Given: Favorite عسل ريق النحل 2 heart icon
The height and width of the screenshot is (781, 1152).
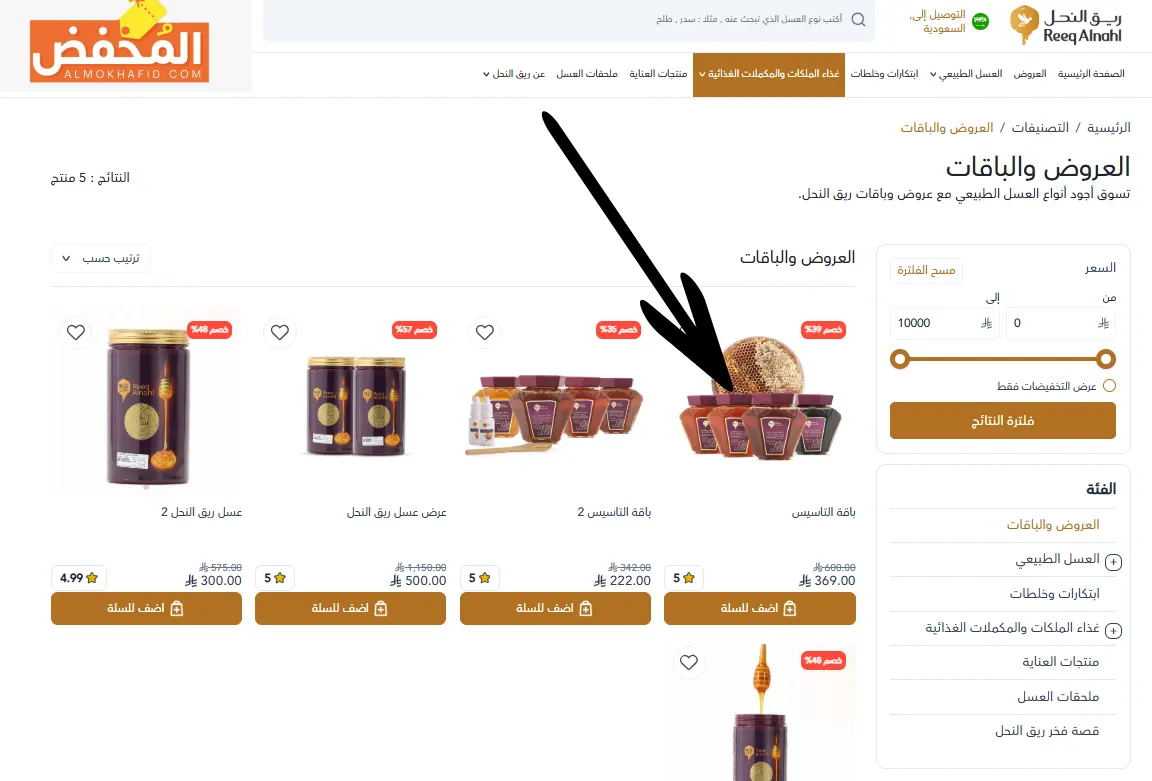Looking at the screenshot, I should (76, 332).
